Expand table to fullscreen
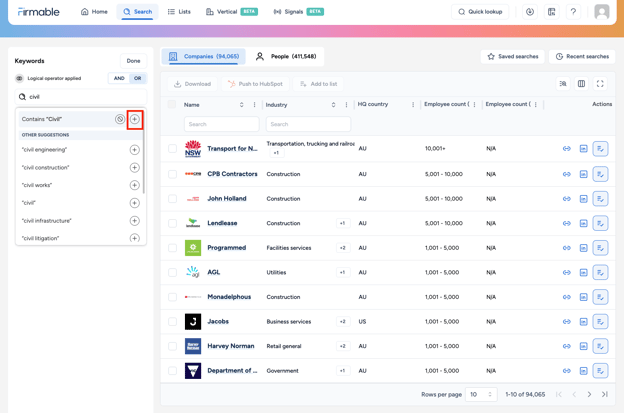The image size is (624, 413). pos(600,84)
